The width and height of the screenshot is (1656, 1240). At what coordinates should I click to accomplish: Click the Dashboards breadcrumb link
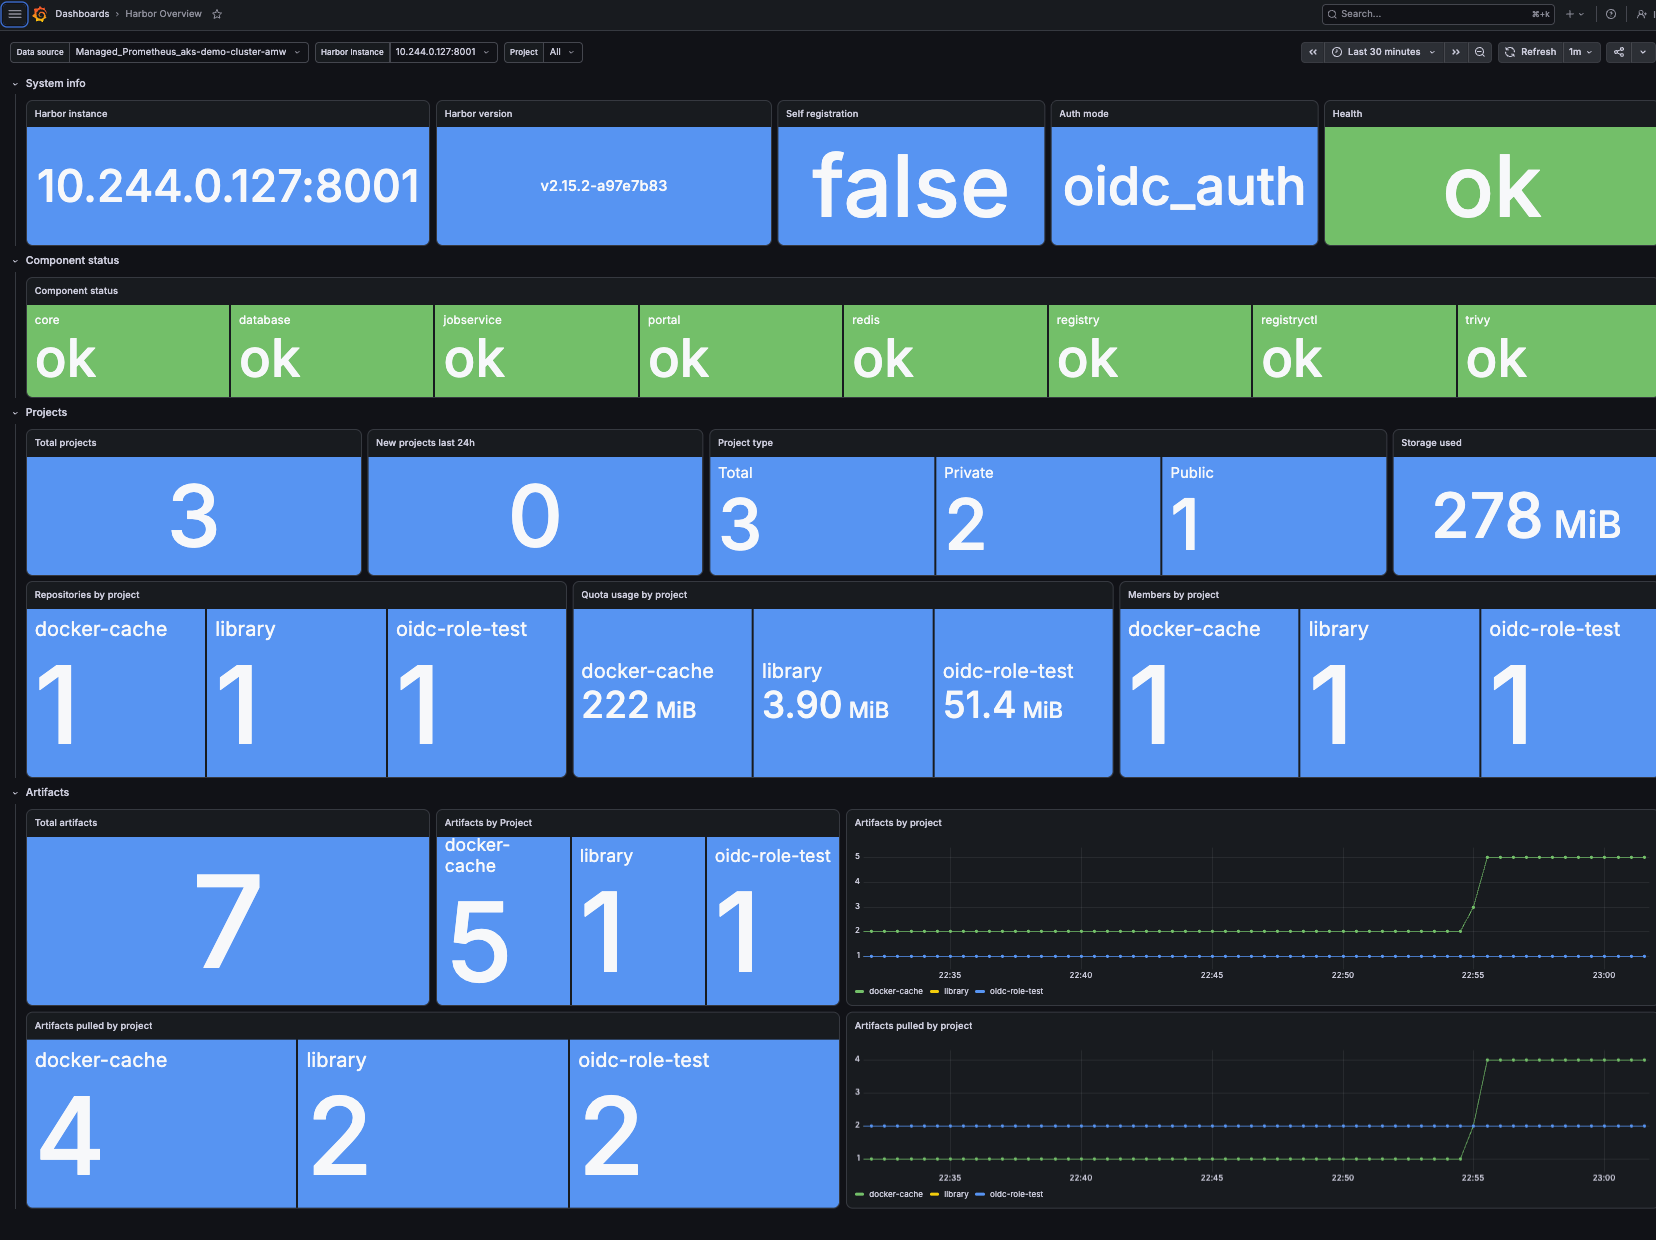coord(82,14)
